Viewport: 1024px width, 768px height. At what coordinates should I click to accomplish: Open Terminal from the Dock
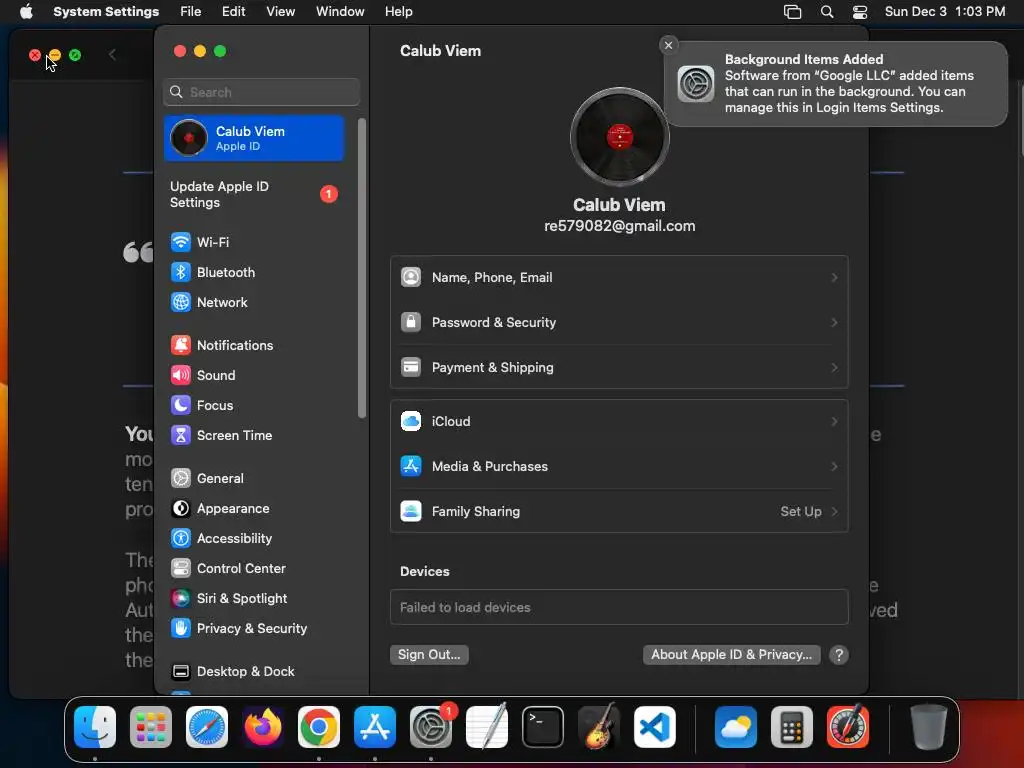pyautogui.click(x=543, y=727)
